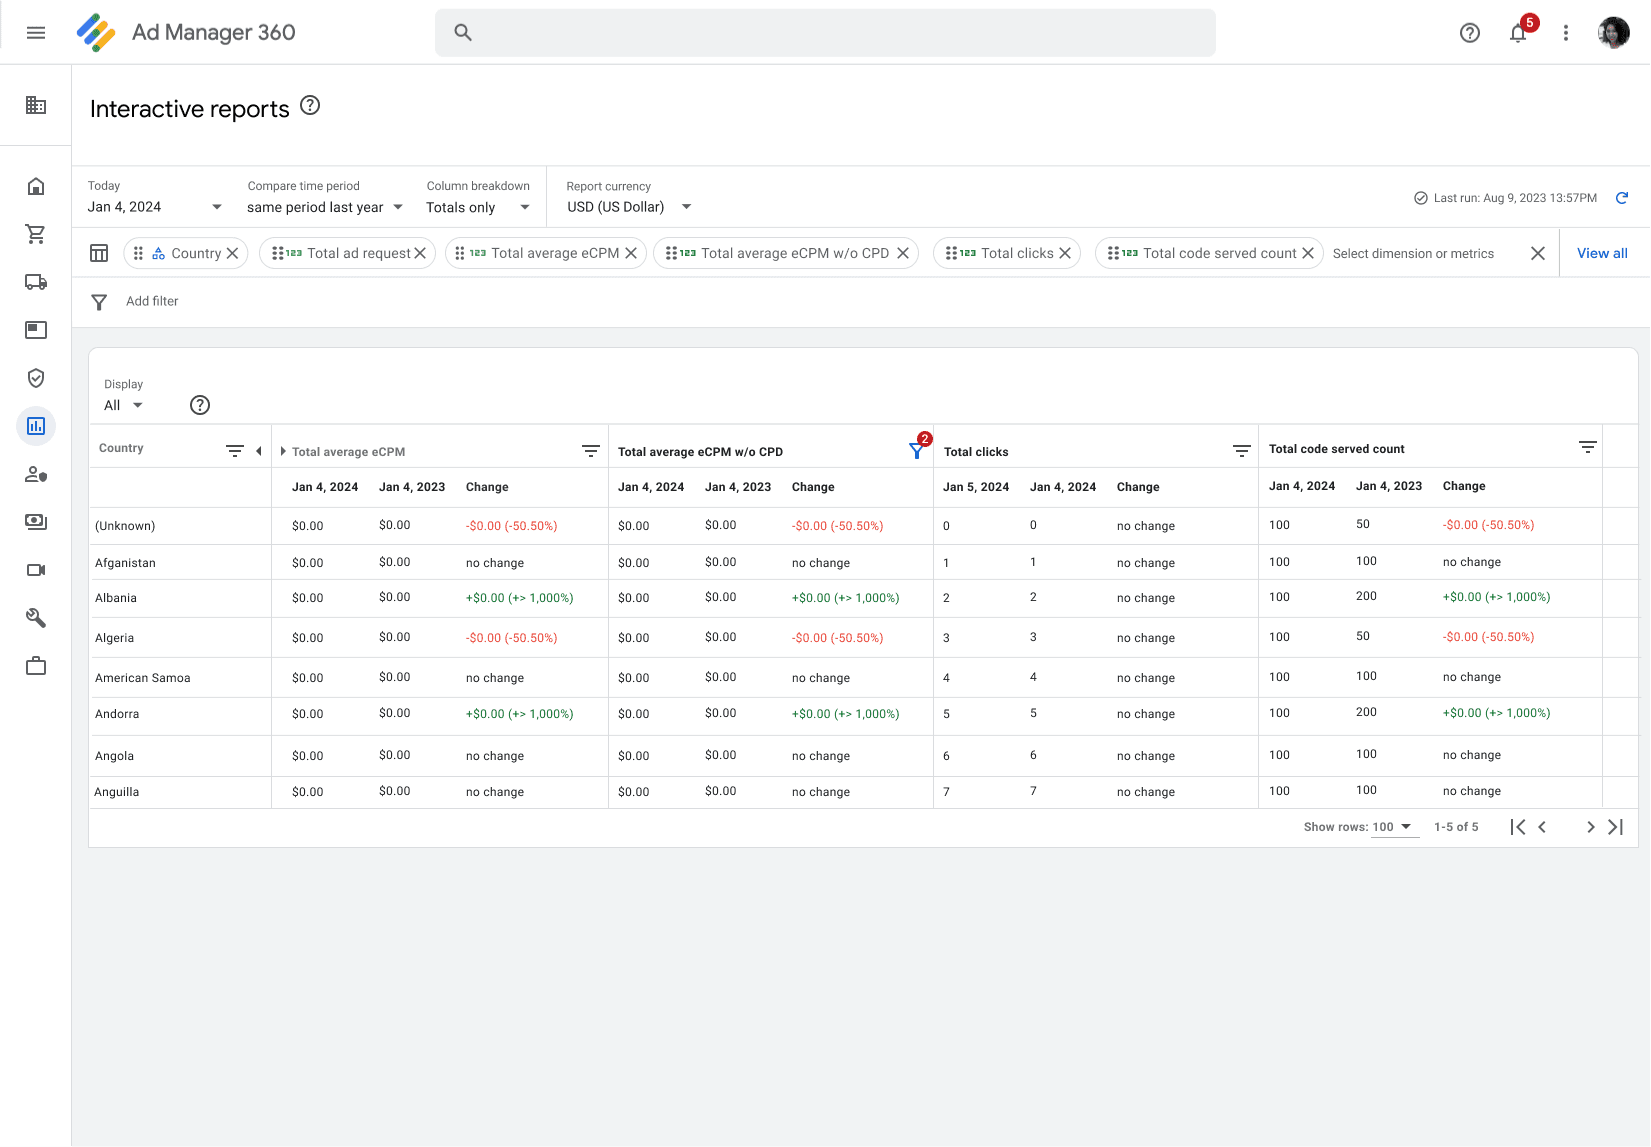Open the column layout table icon
The height and width of the screenshot is (1147, 1651).
point(99,253)
